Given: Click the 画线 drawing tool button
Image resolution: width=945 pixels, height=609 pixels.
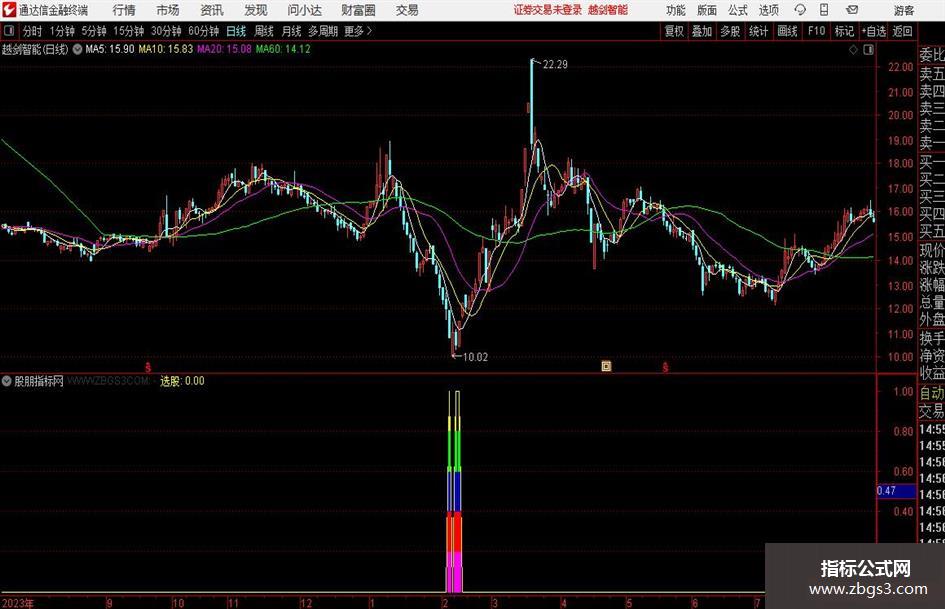Looking at the screenshot, I should [787, 31].
